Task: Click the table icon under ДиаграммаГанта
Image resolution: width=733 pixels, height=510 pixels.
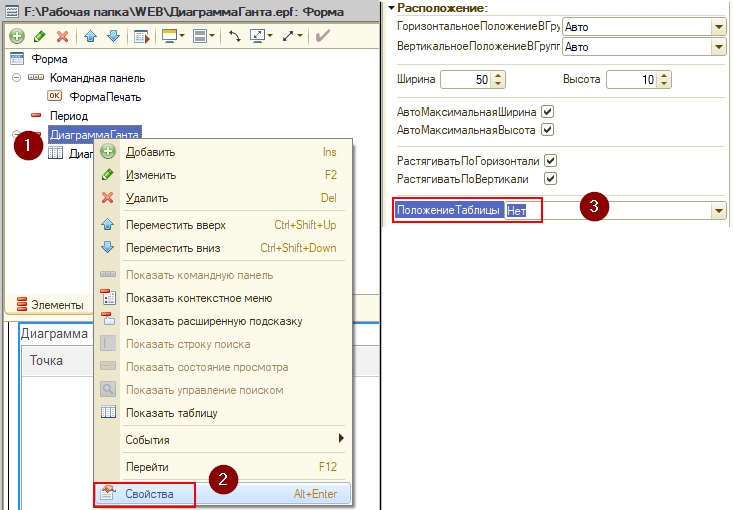Action: [55, 152]
